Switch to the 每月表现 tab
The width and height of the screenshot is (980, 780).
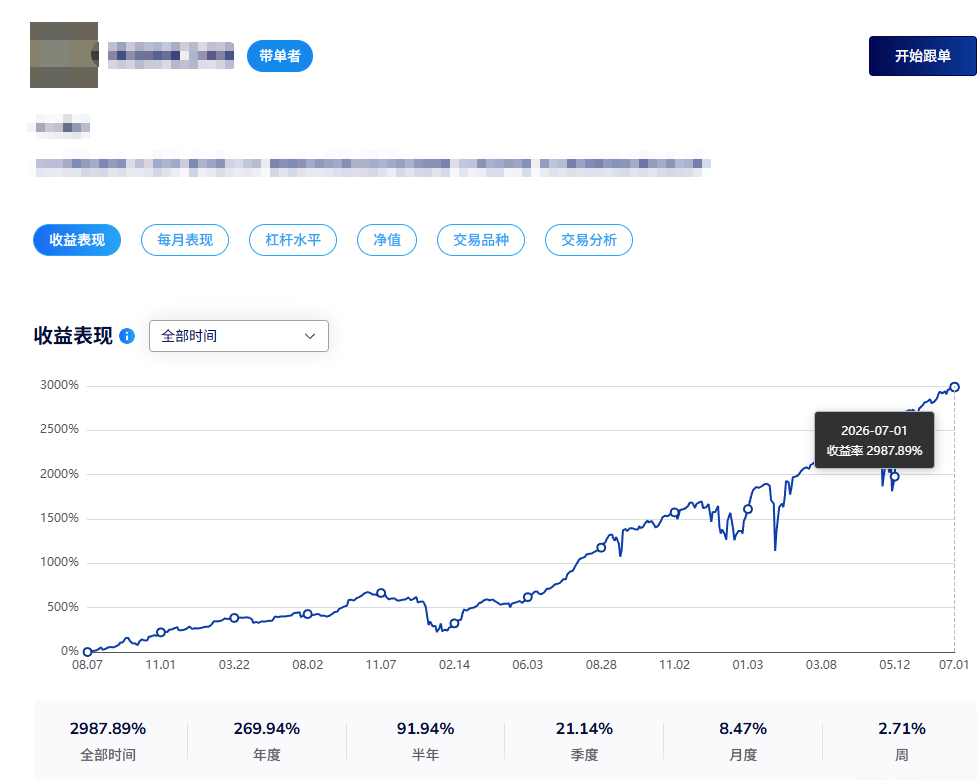(185, 240)
